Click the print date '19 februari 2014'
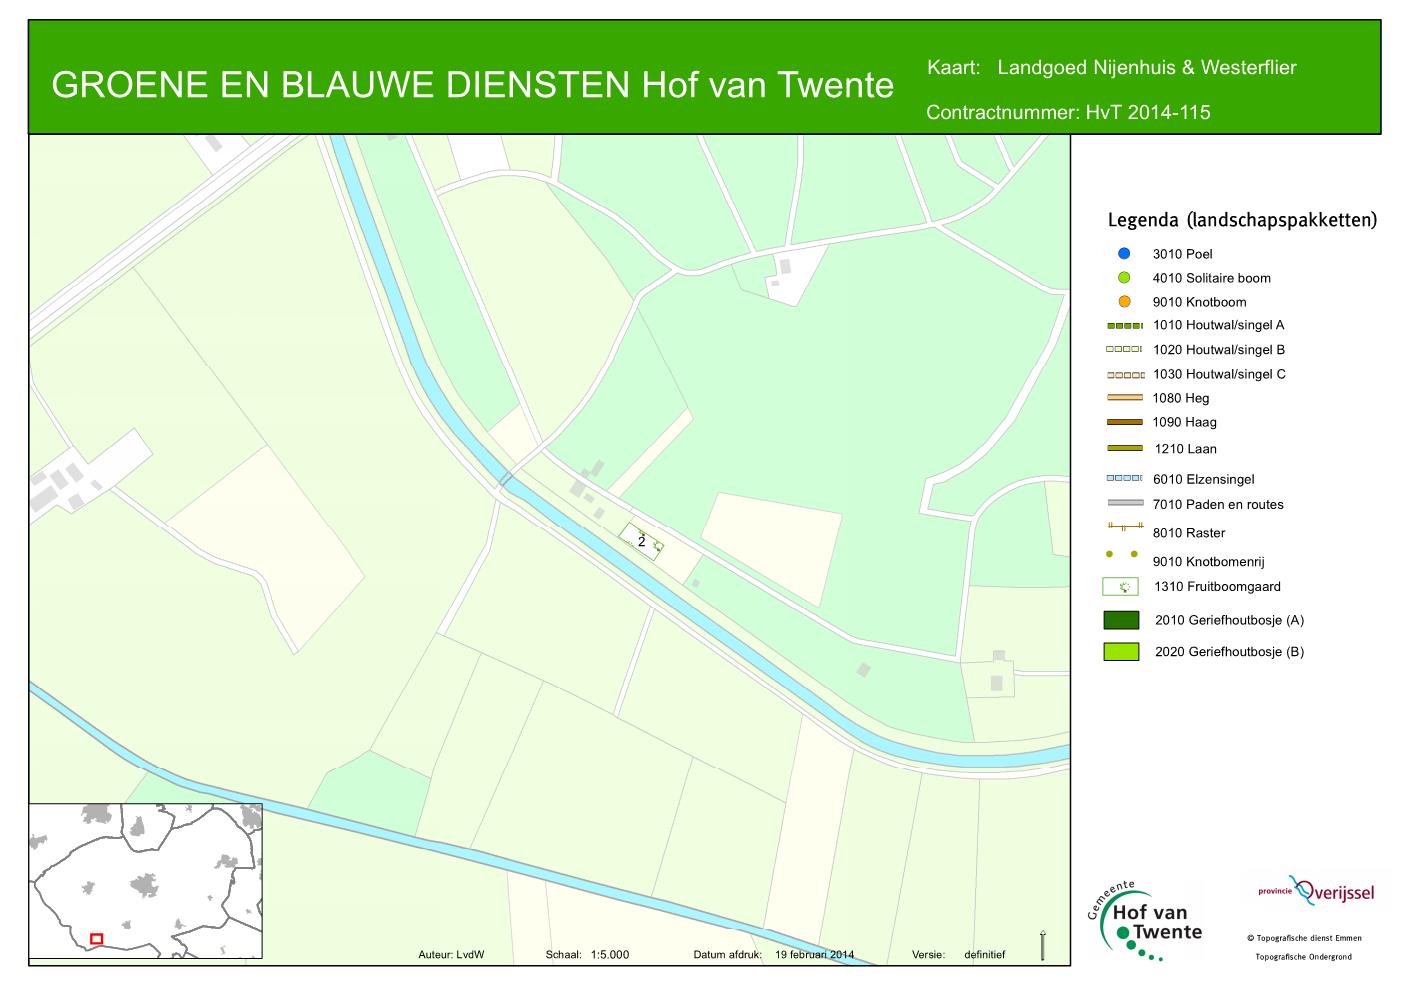 click(x=815, y=954)
